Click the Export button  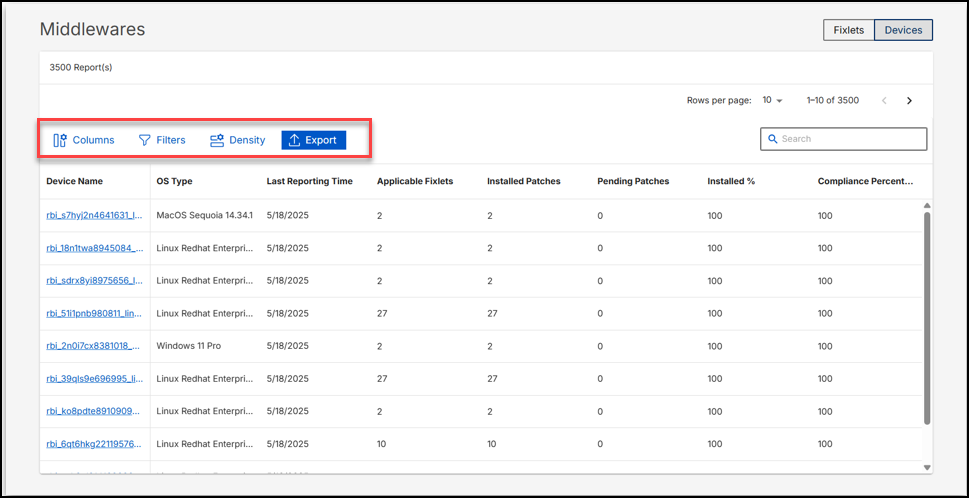tap(313, 140)
